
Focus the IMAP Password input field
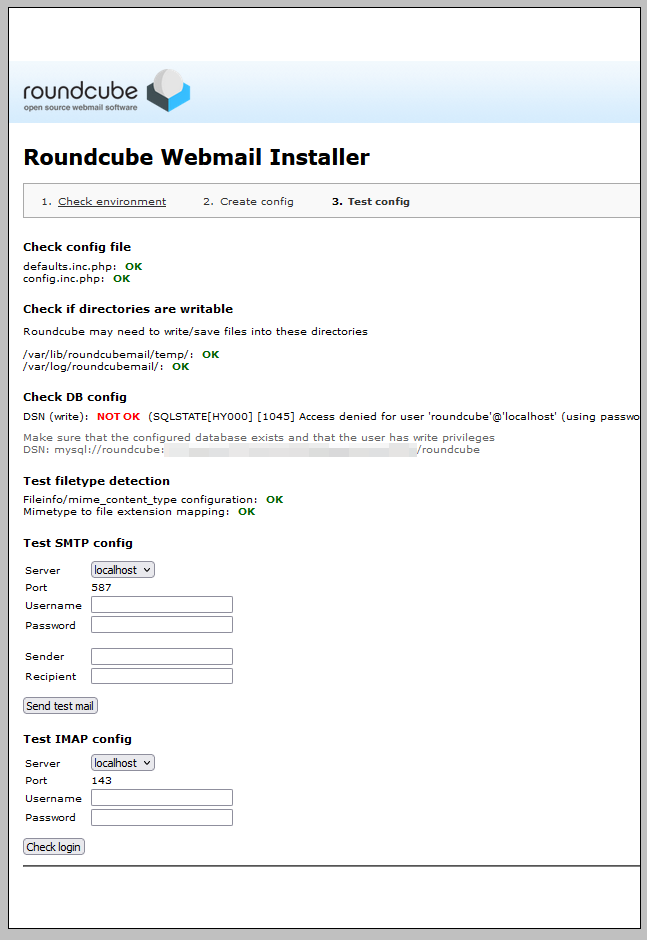[x=162, y=818]
